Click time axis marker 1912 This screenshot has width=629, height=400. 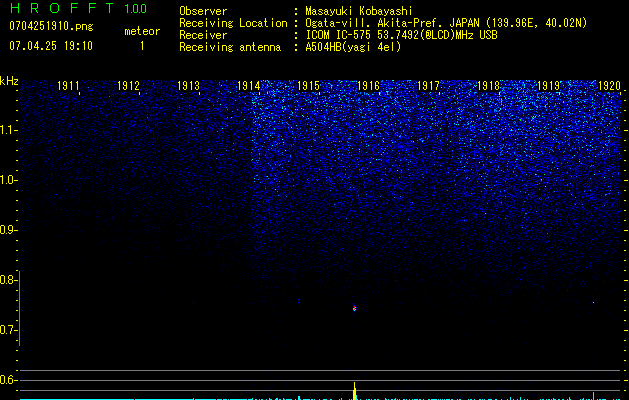[128, 86]
